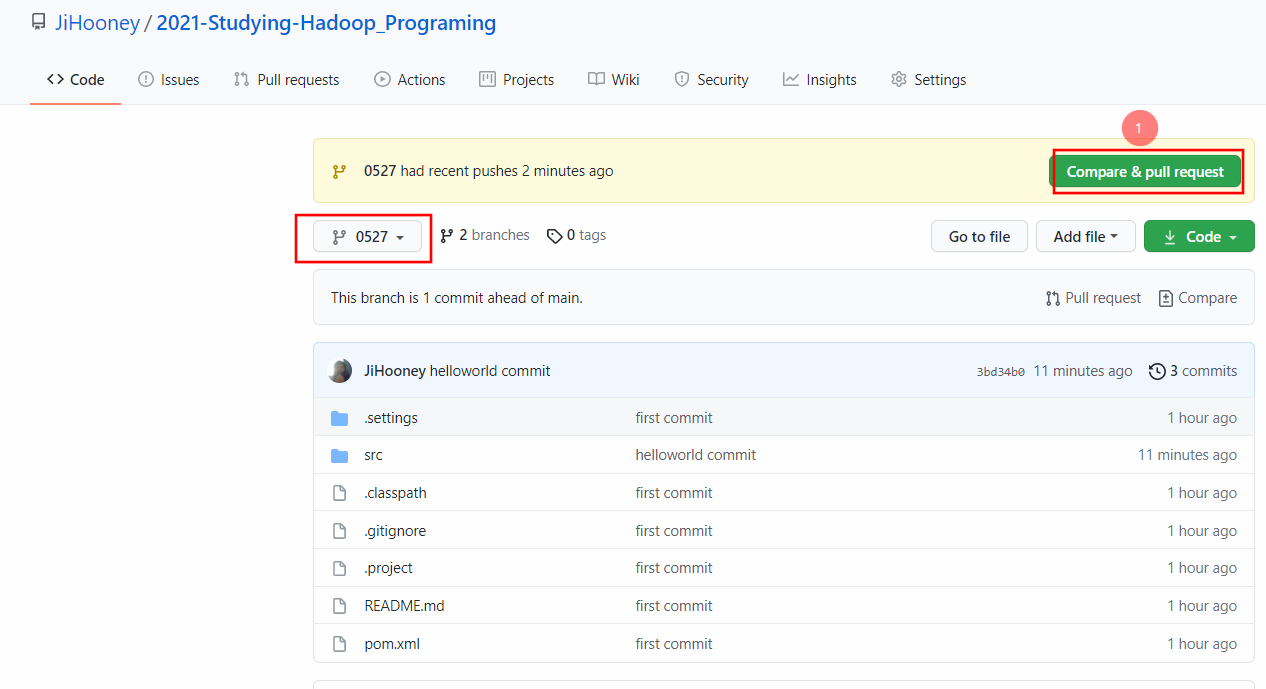Open the 0527 branch selector dropdown
The image size is (1266, 689).
point(367,237)
